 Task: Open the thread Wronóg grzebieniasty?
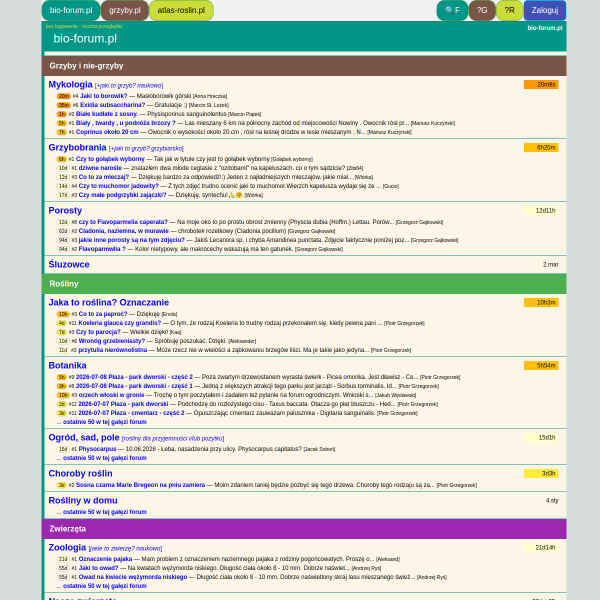point(112,341)
